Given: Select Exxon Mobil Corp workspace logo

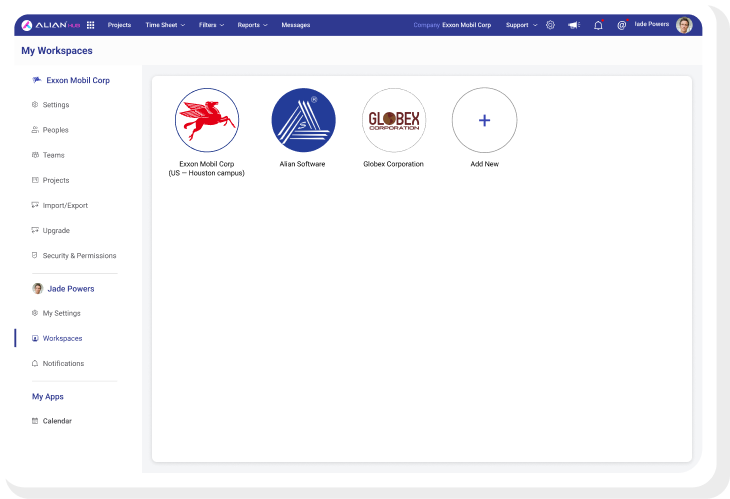Looking at the screenshot, I should (x=207, y=120).
